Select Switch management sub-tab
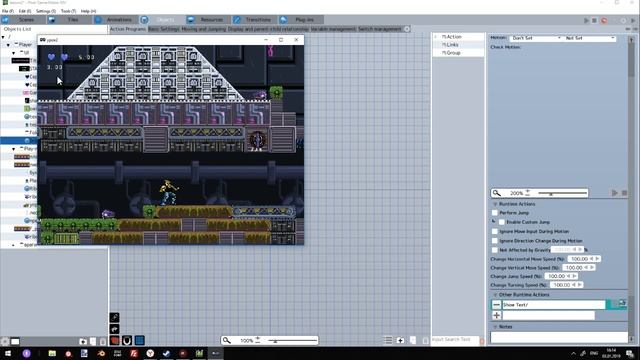This screenshot has height=360, width=640. point(380,29)
